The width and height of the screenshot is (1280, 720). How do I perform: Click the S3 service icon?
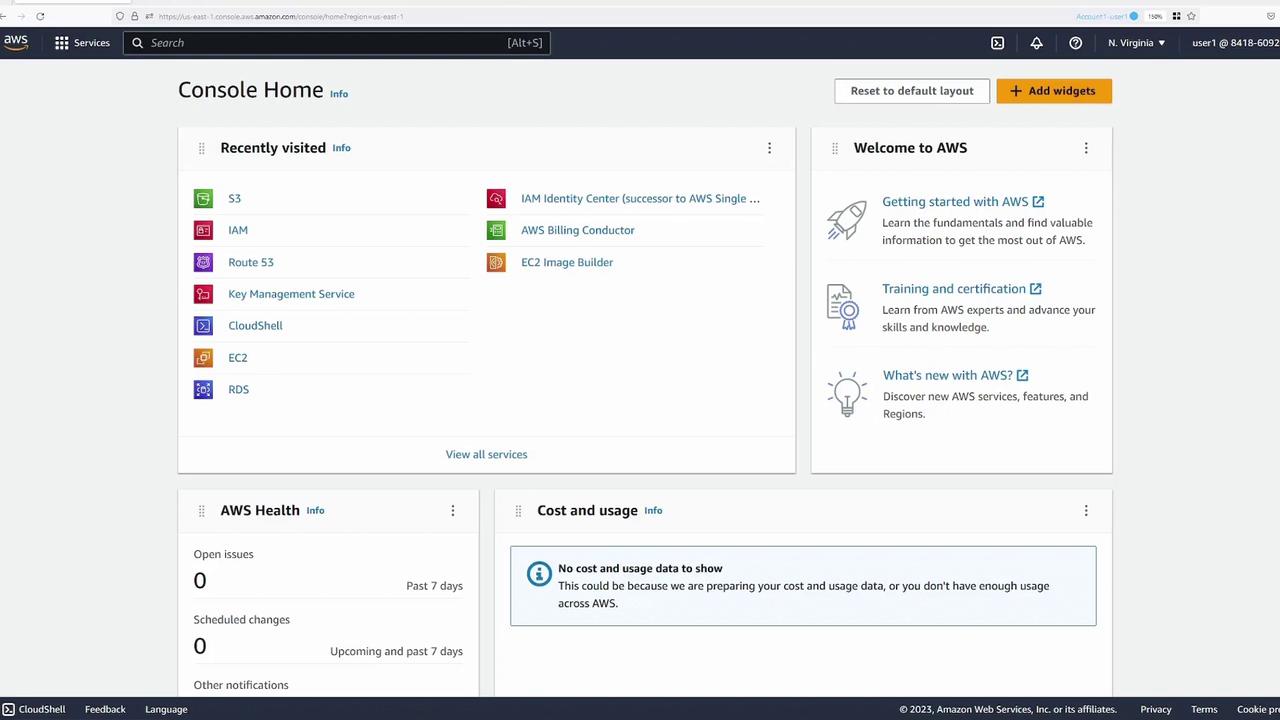[203, 198]
